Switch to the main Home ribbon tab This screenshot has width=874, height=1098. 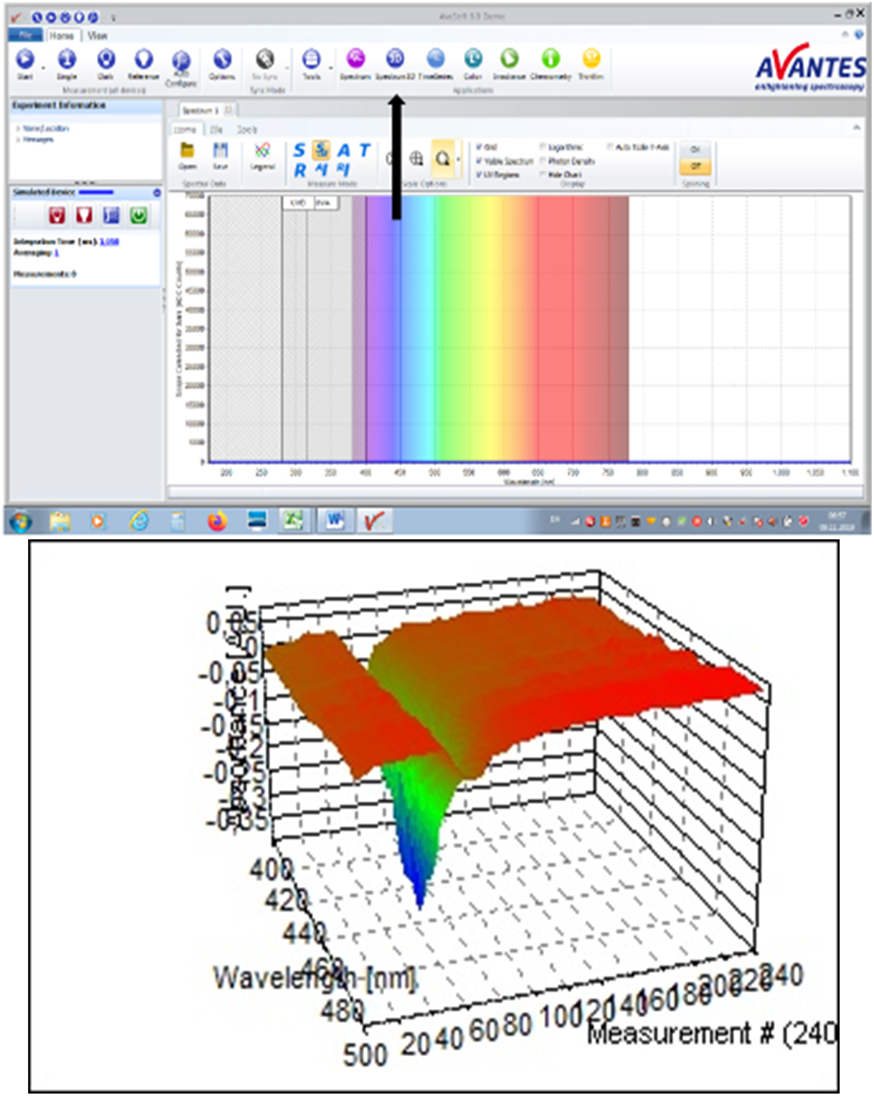pyautogui.click(x=62, y=35)
